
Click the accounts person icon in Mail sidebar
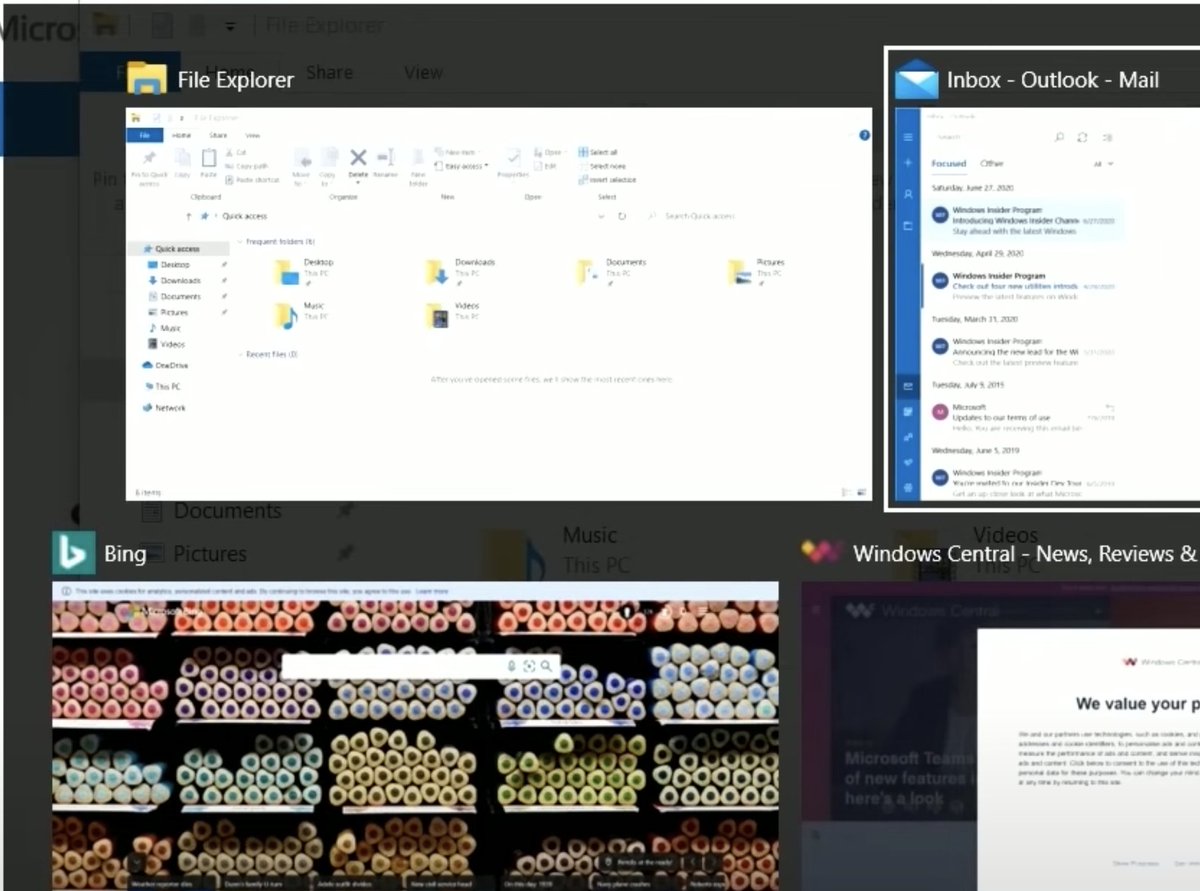point(908,194)
